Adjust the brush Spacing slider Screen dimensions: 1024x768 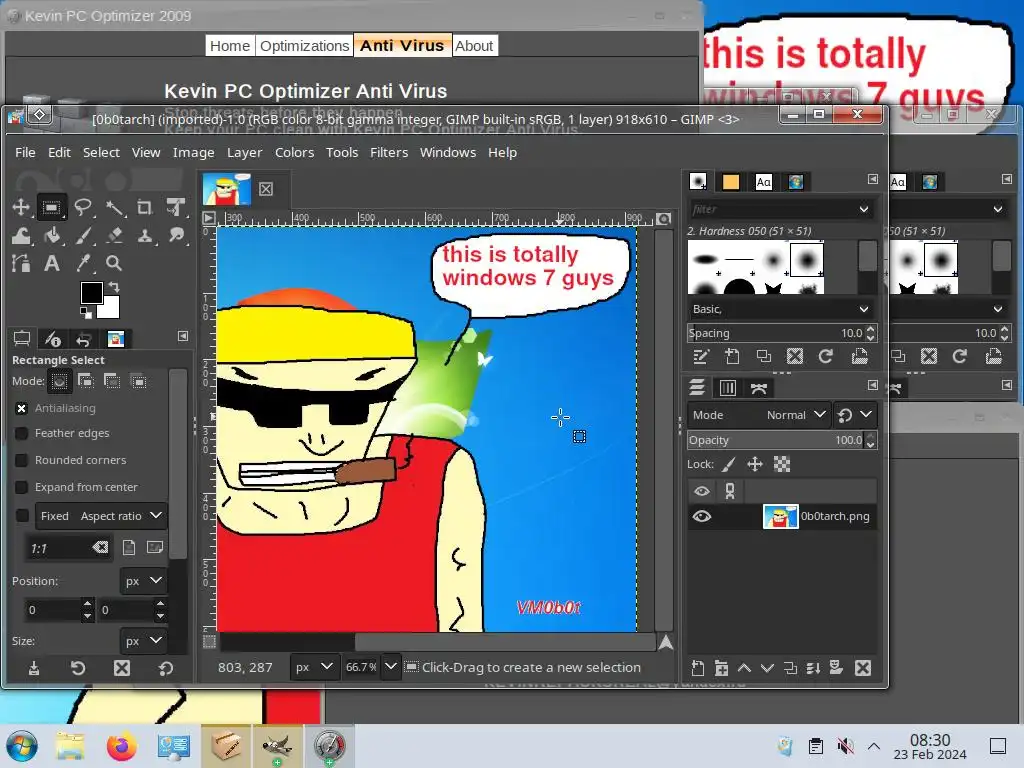[x=776, y=333]
